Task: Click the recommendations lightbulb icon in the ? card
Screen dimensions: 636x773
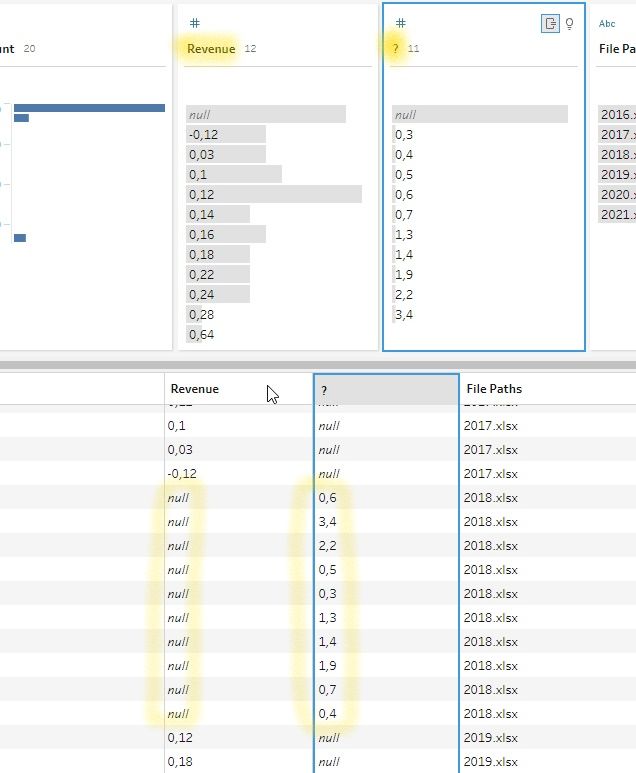Action: (x=569, y=24)
